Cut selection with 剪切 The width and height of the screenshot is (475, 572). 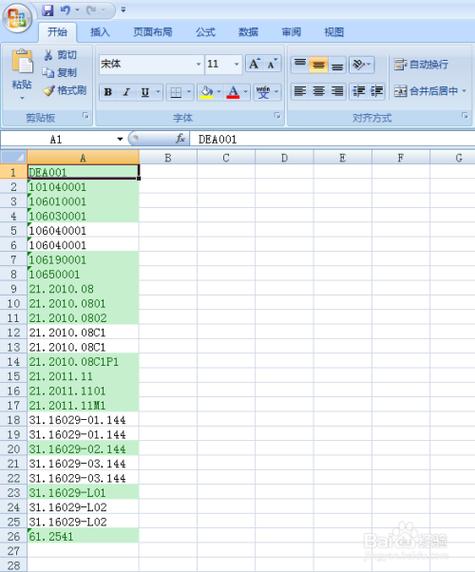pos(60,55)
